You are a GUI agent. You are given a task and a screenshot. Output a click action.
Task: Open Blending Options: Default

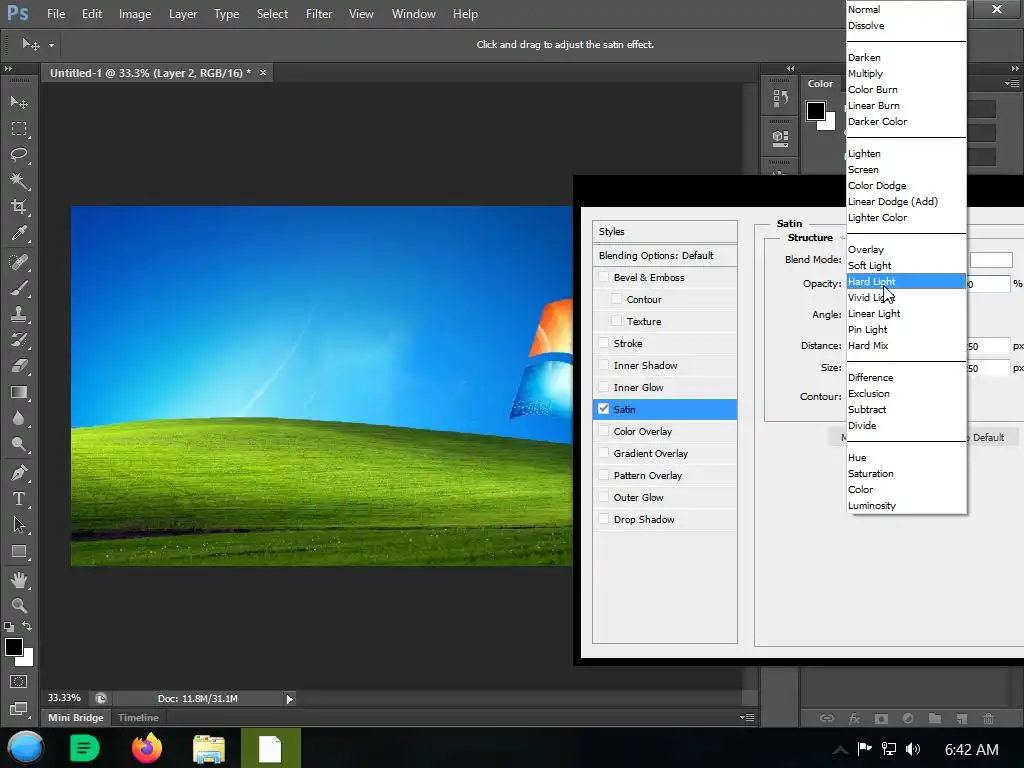click(x=665, y=255)
